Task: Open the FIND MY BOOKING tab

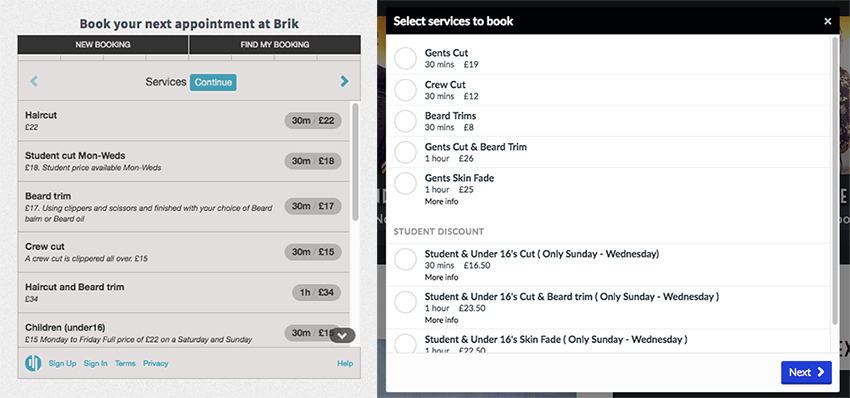Action: click(275, 44)
